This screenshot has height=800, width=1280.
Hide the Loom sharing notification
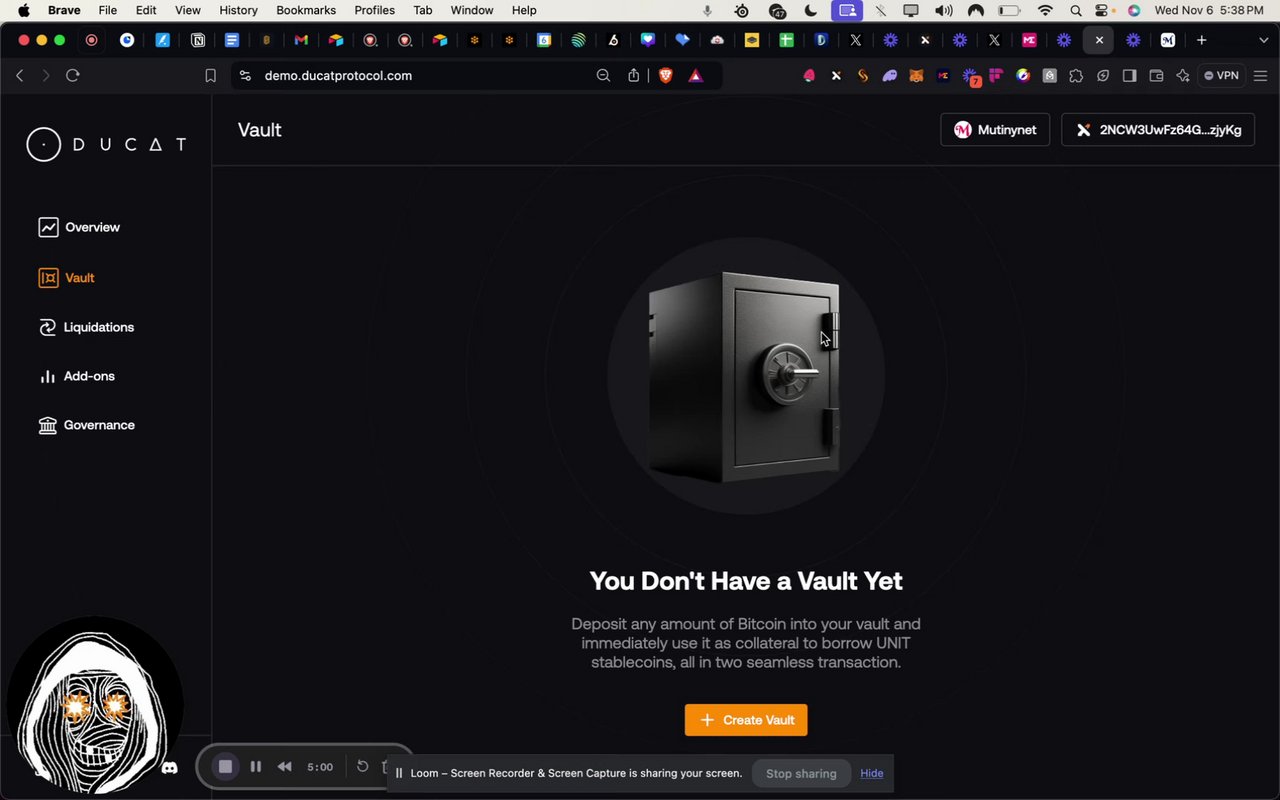click(x=872, y=773)
